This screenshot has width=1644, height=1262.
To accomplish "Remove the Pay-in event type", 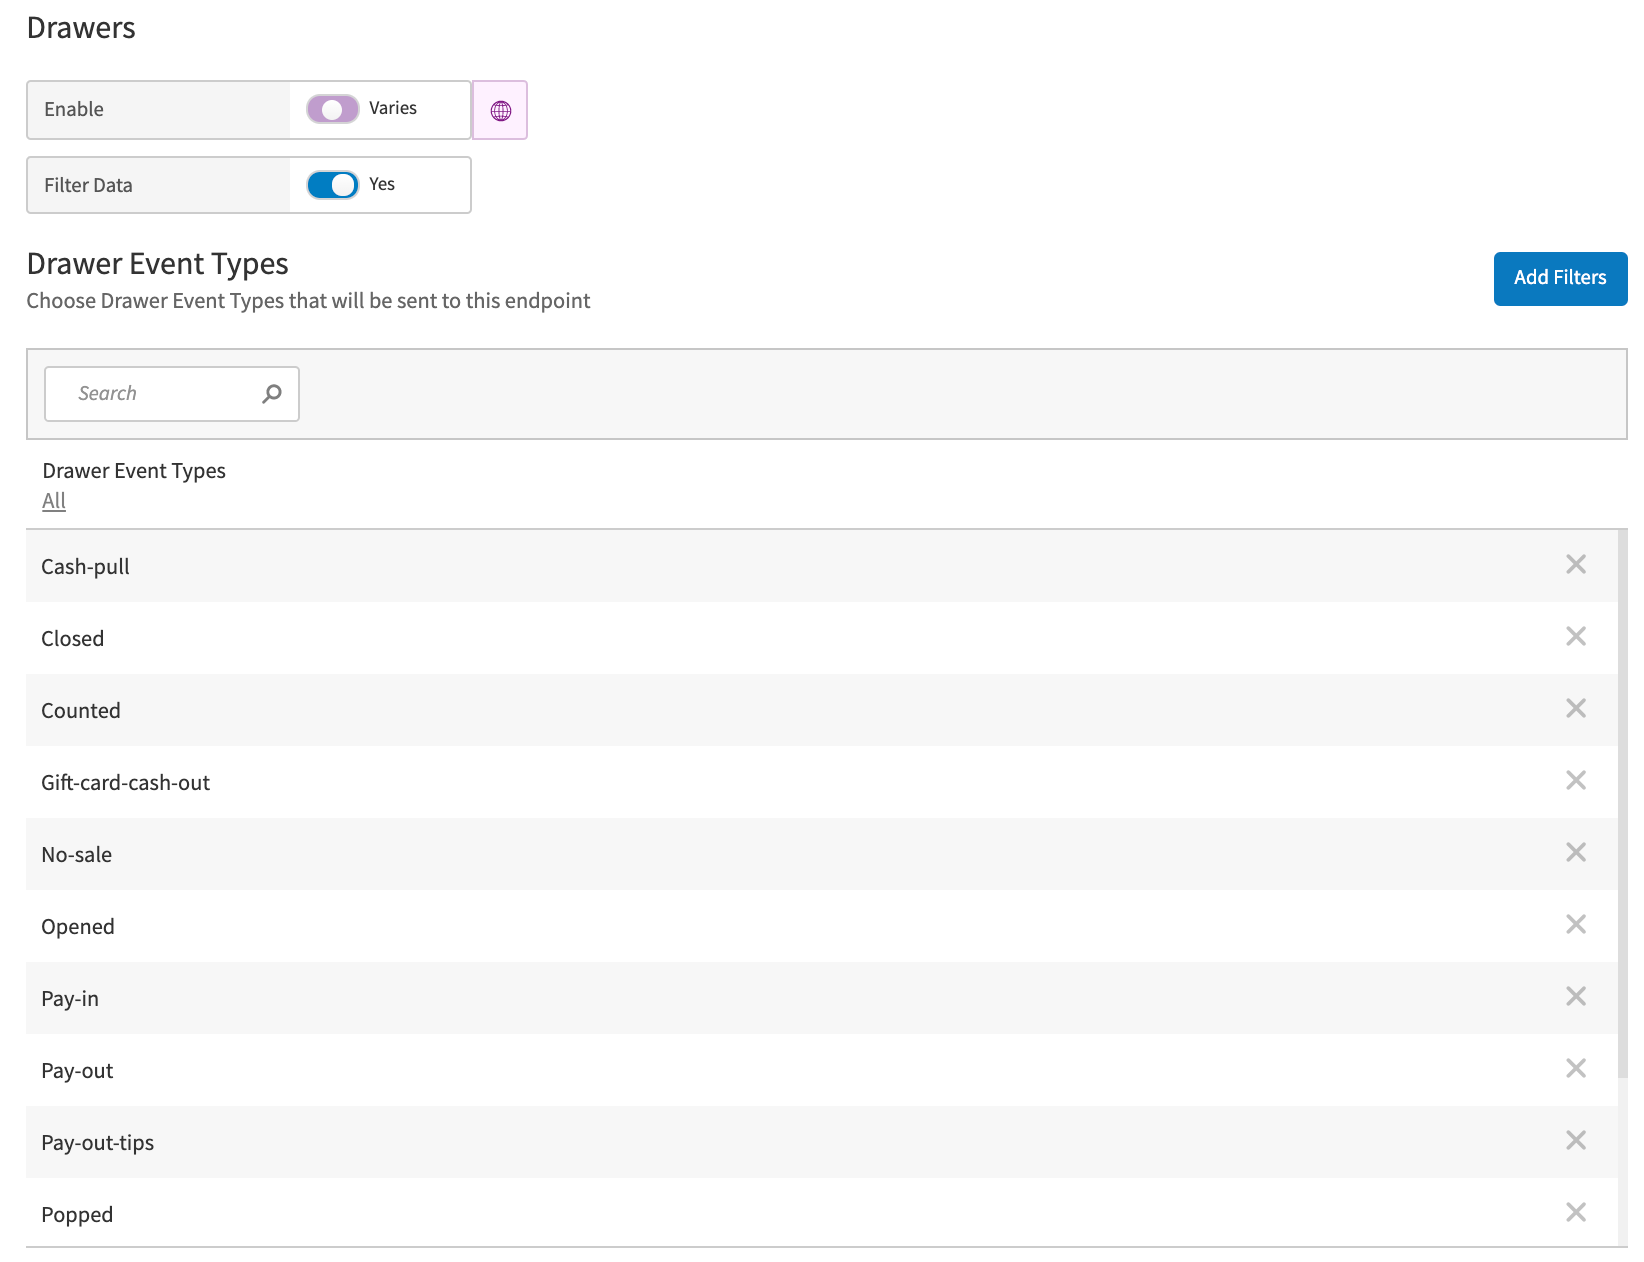I will point(1575,997).
